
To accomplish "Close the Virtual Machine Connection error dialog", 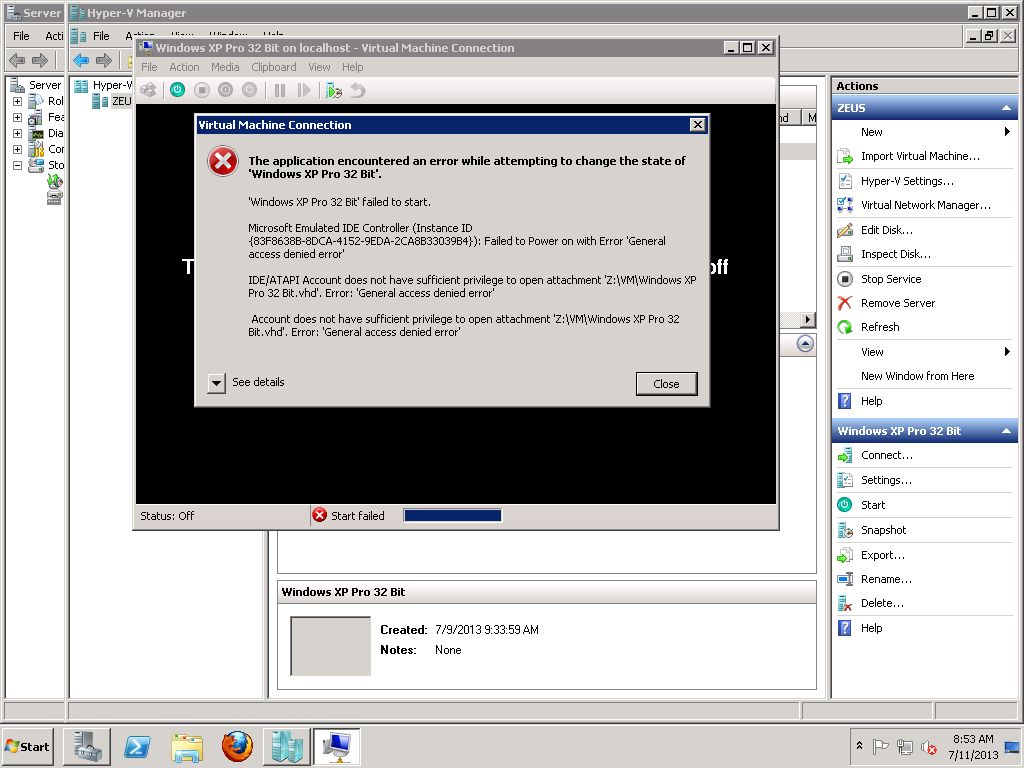I will (x=666, y=383).
